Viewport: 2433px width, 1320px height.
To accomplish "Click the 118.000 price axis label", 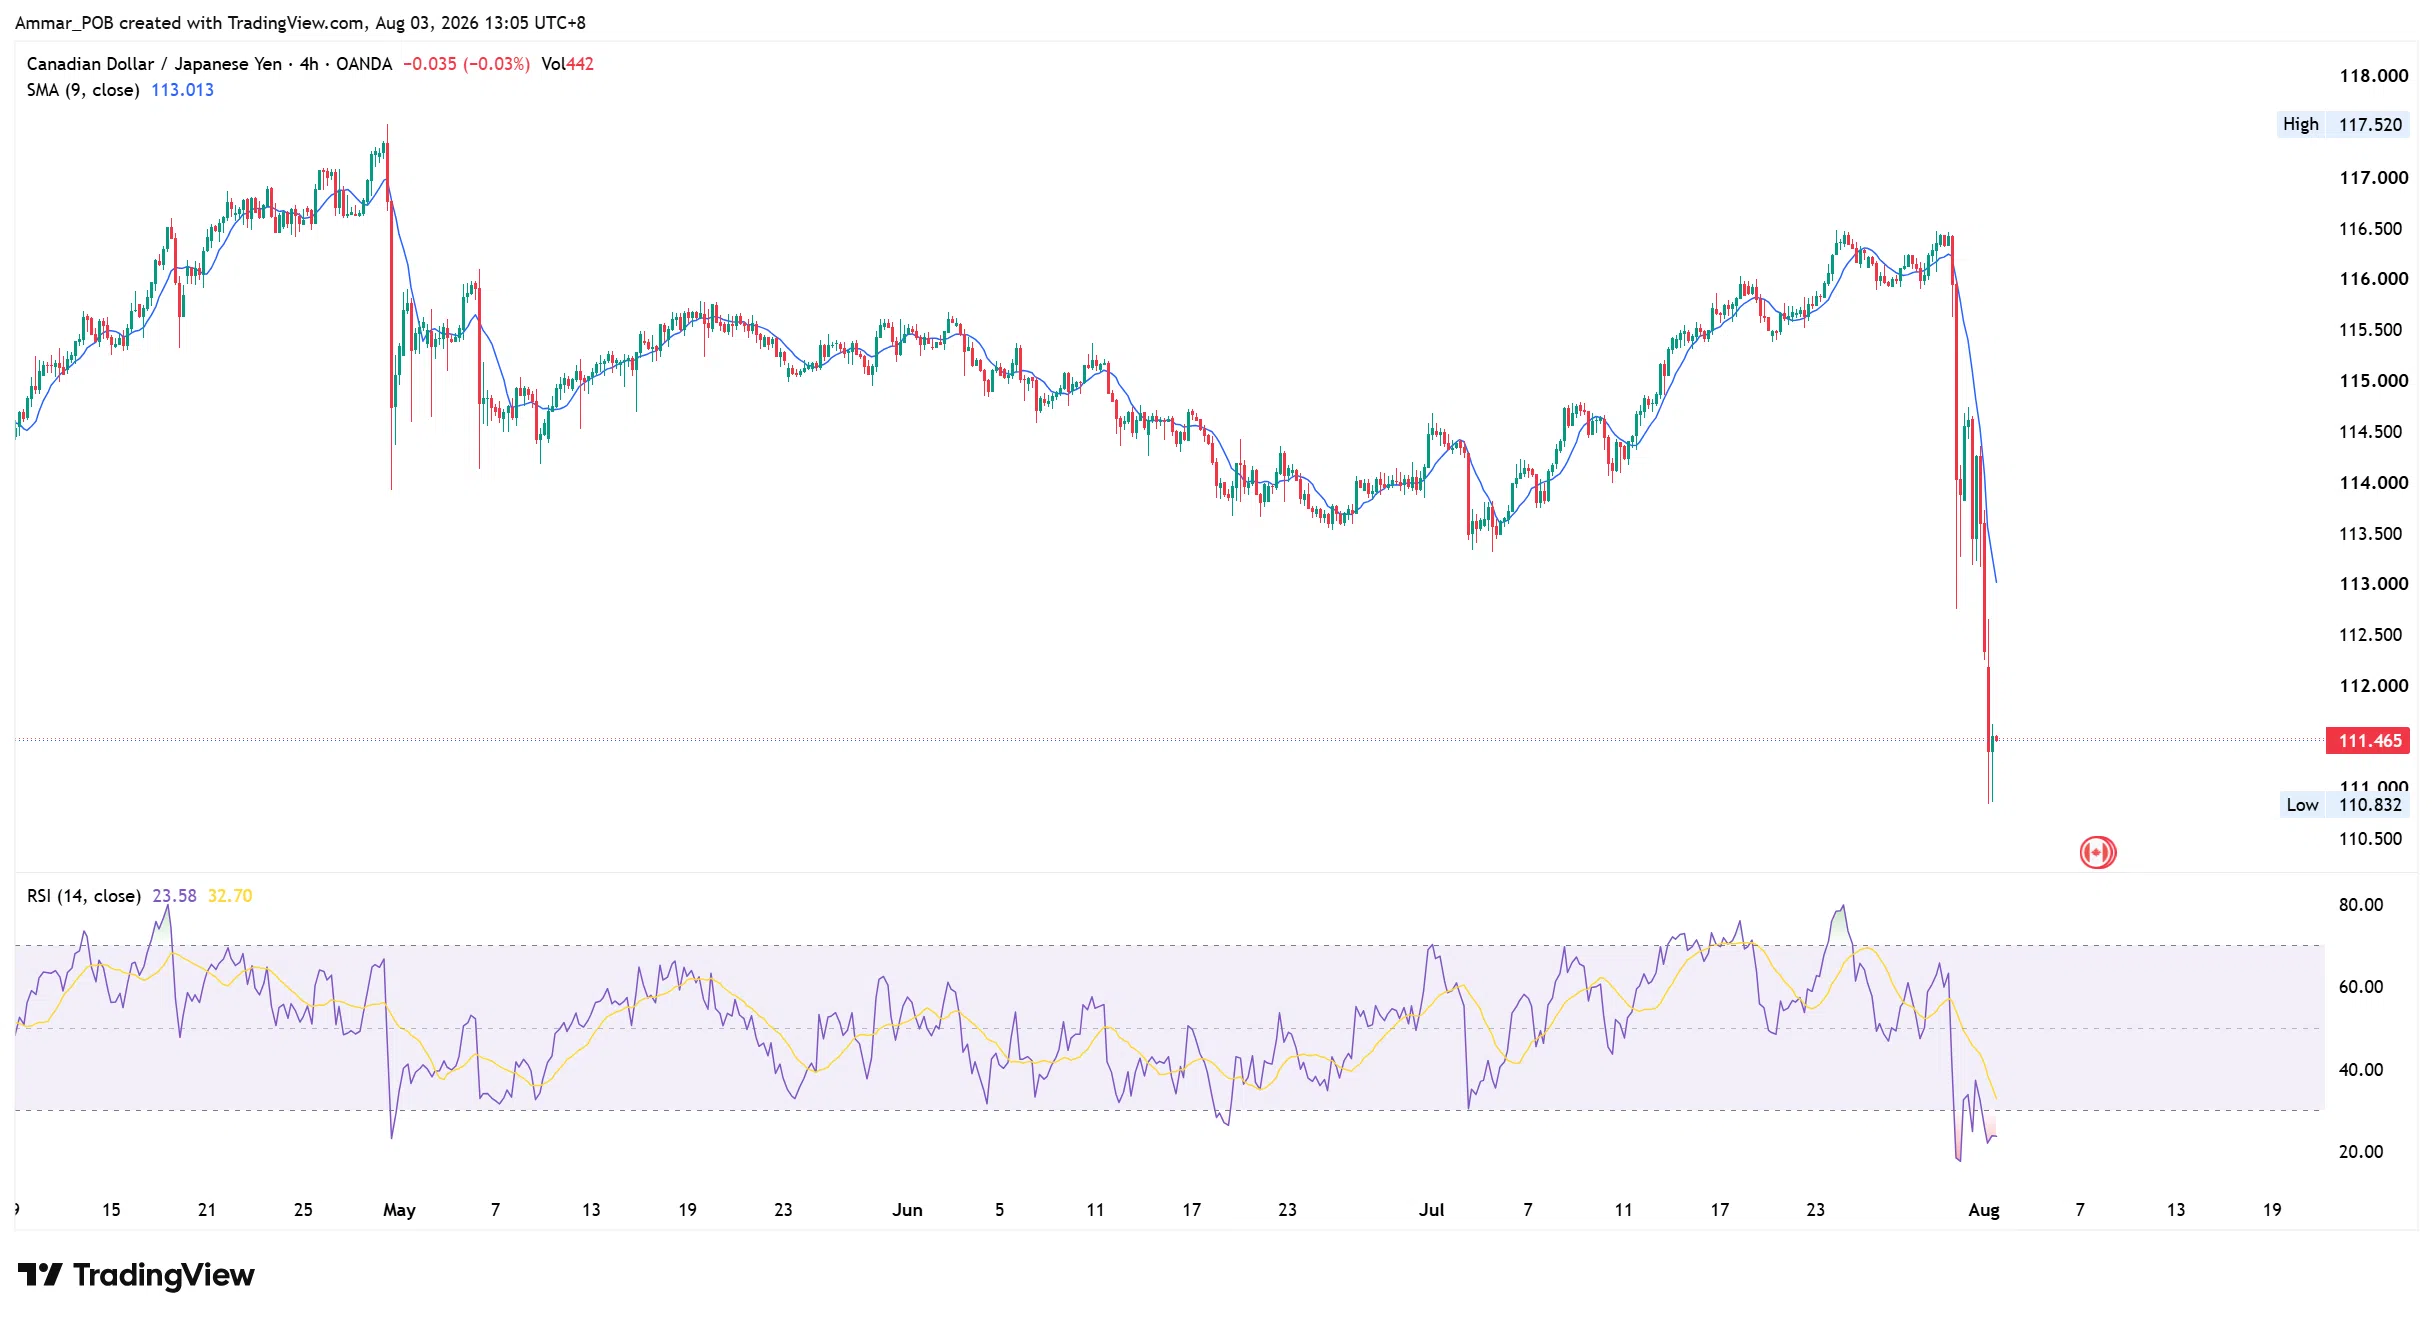I will (2373, 76).
